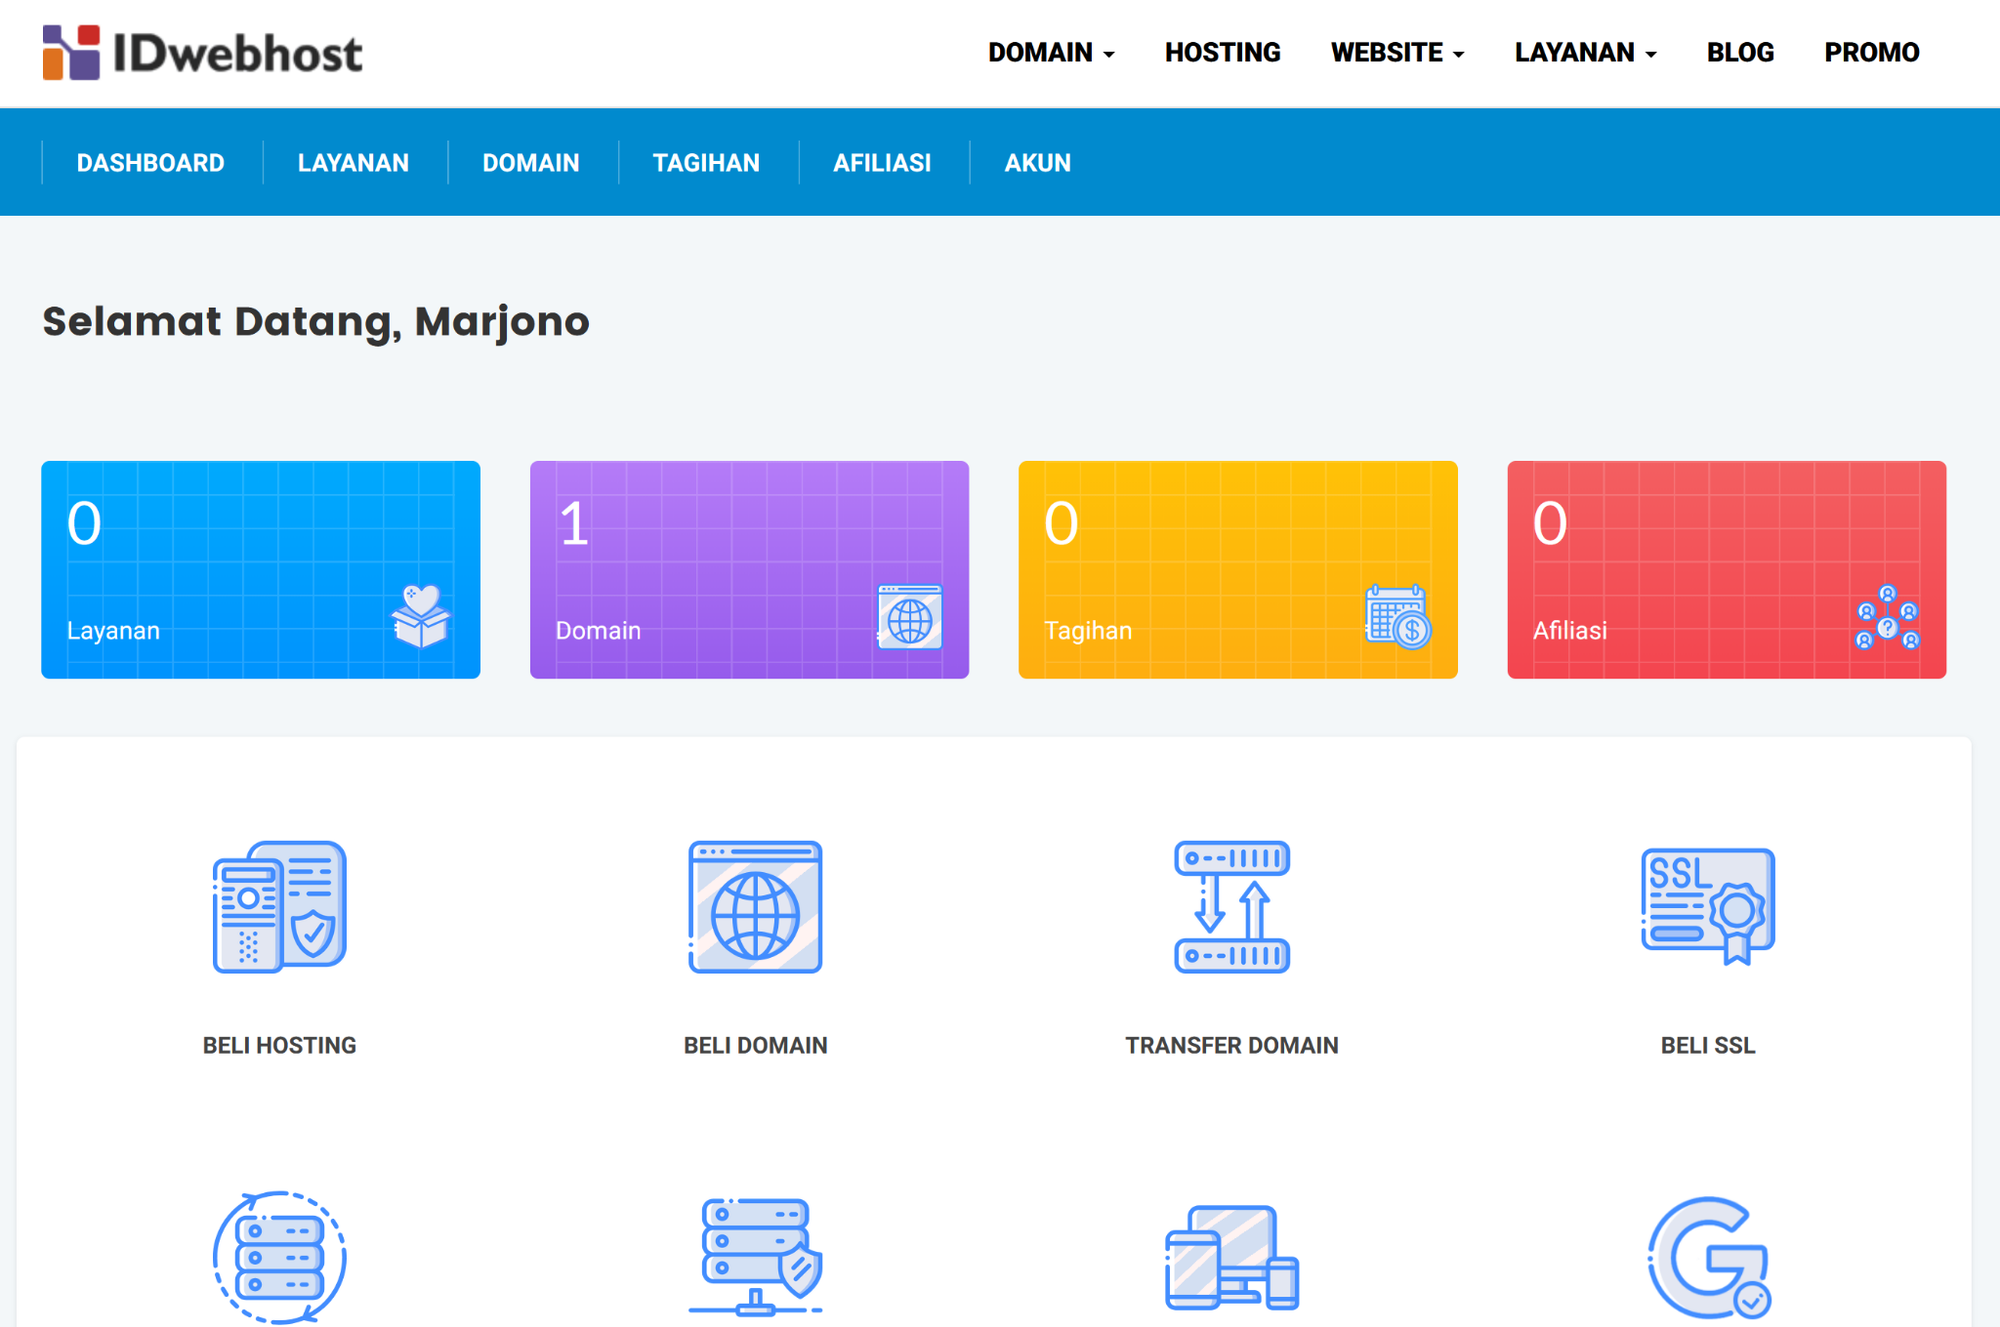2000x1327 pixels.
Task: Click the BELI SSL label
Action: [1708, 1045]
